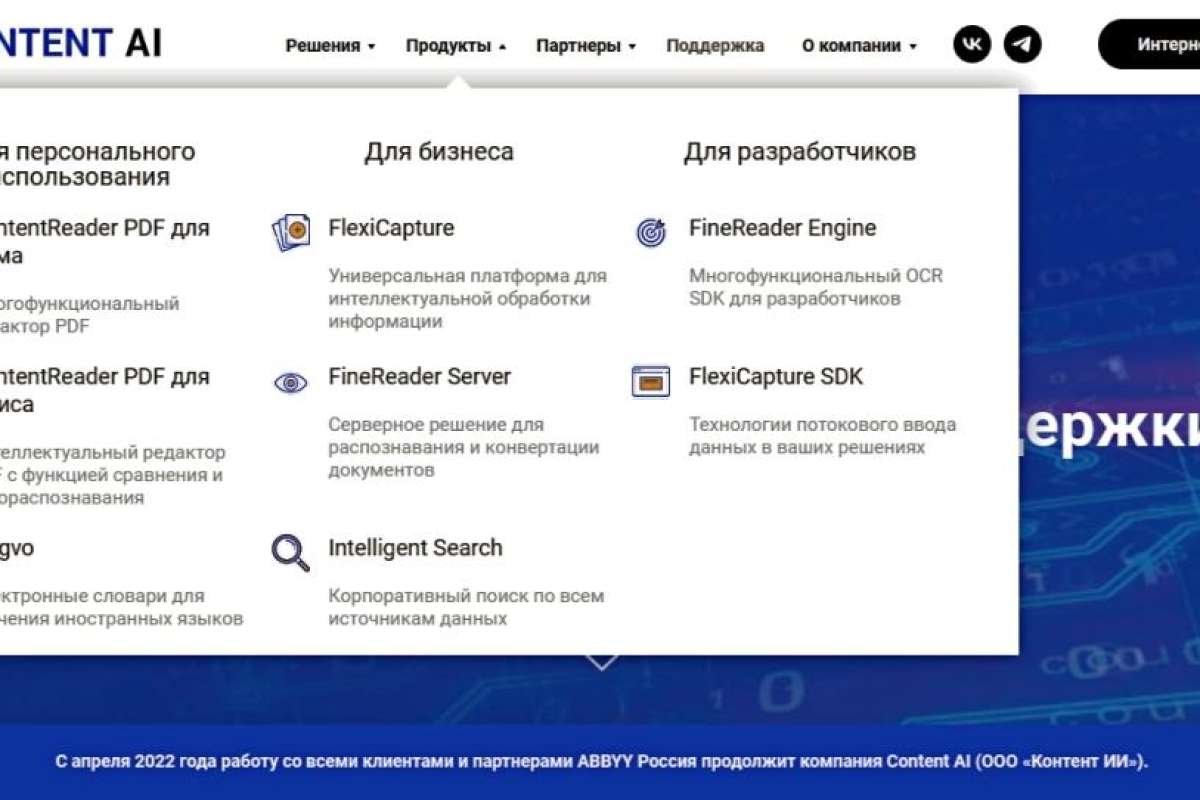Click the Intelligent Search magnifier icon
Screen dimensions: 1200x800
click(291, 552)
